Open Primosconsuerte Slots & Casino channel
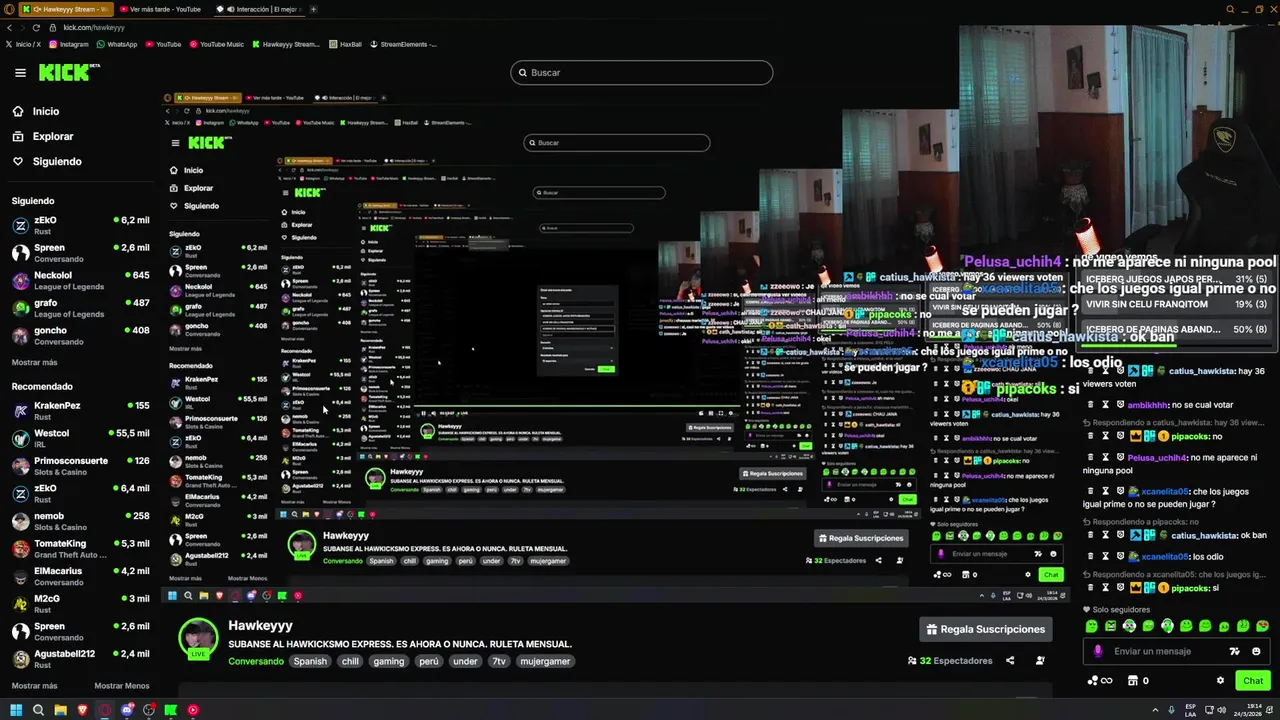Image resolution: width=1280 pixels, height=720 pixels. coord(80,466)
